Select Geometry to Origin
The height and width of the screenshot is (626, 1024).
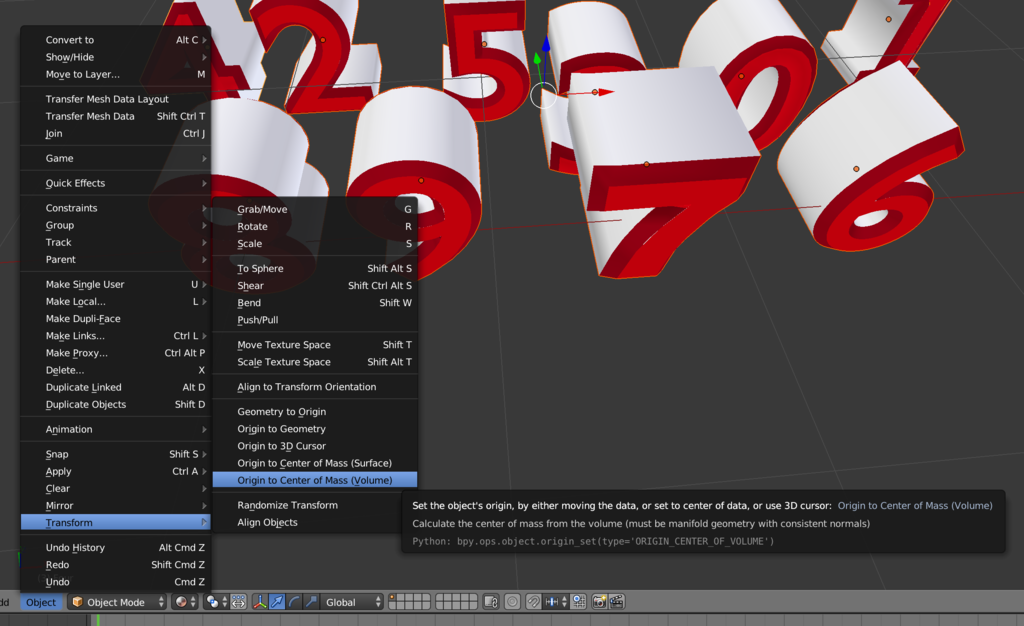(315, 411)
